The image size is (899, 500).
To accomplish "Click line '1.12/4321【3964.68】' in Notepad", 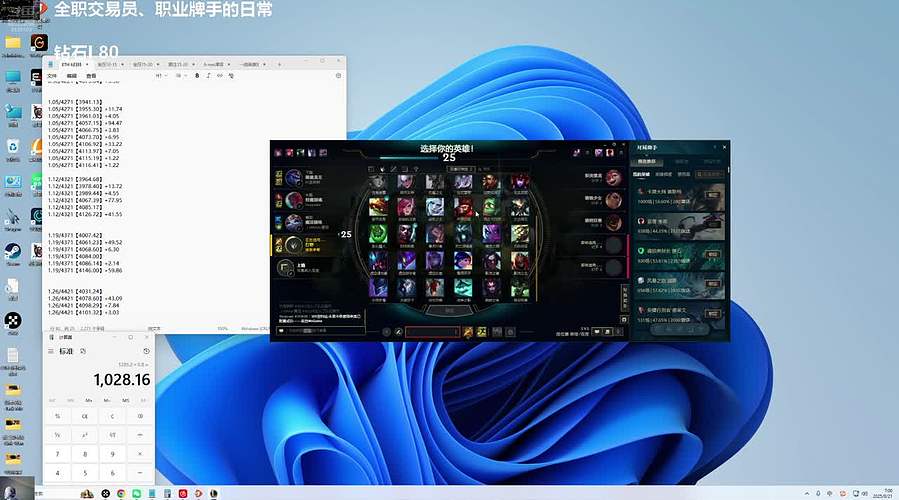I will click(75, 179).
